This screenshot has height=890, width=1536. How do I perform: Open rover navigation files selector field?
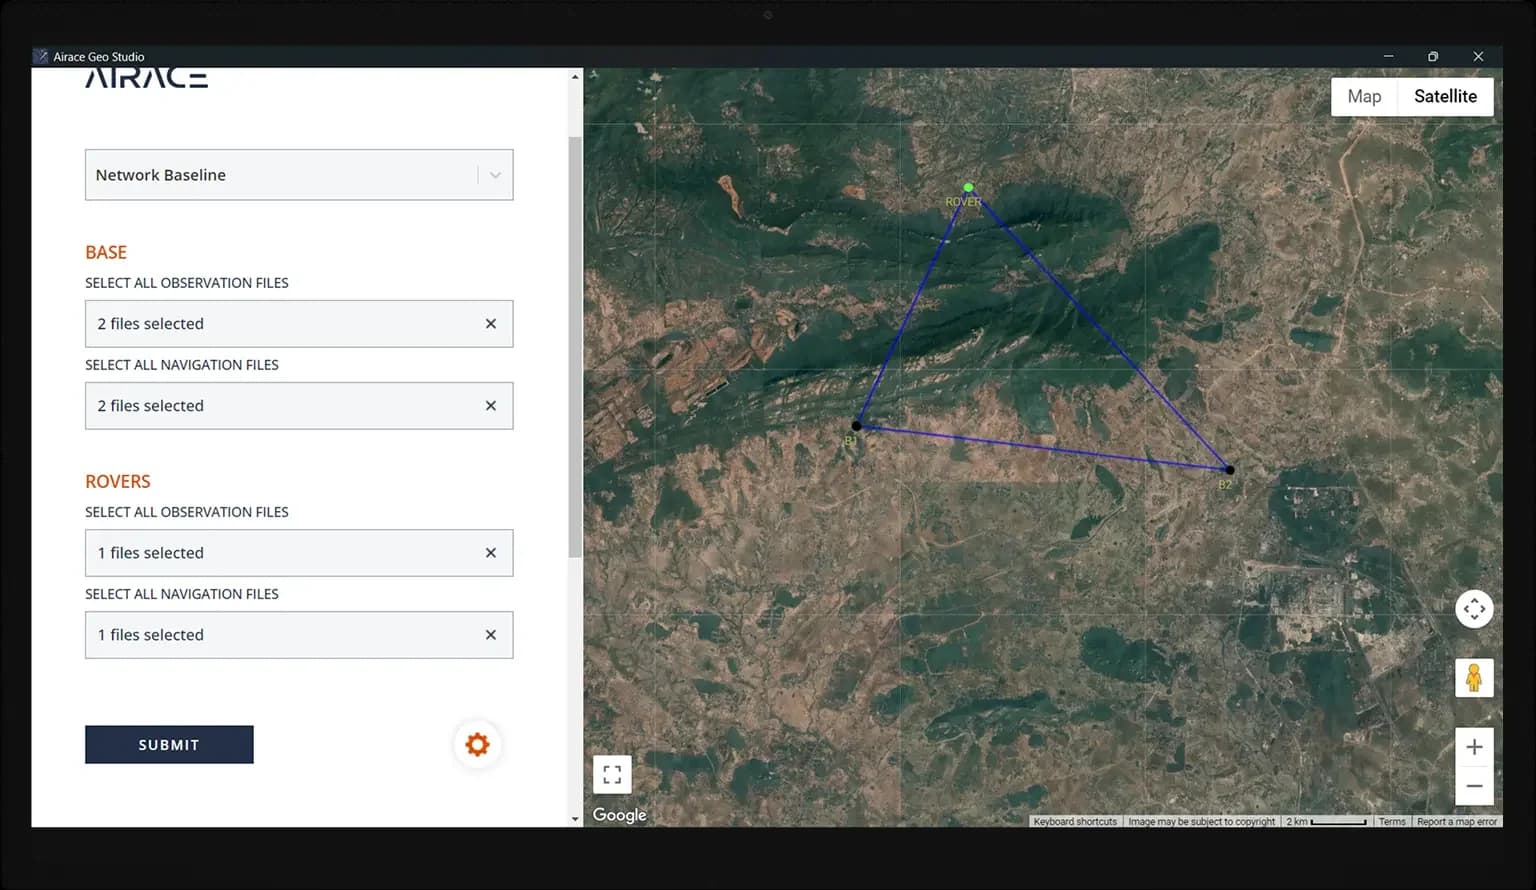pos(299,635)
